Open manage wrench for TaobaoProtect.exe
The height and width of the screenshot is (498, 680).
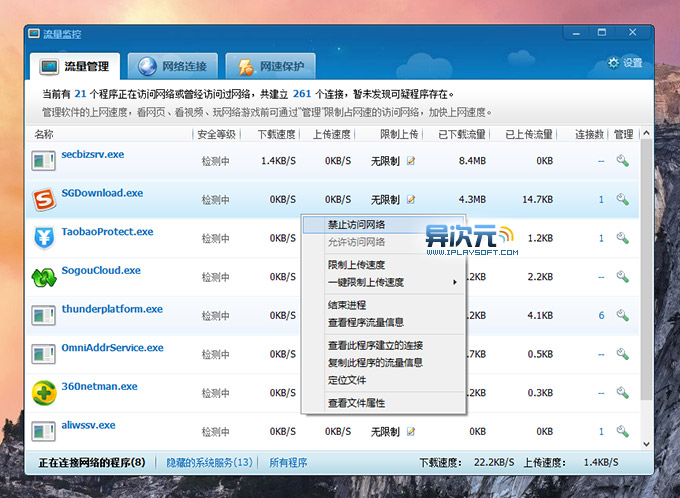(x=623, y=238)
